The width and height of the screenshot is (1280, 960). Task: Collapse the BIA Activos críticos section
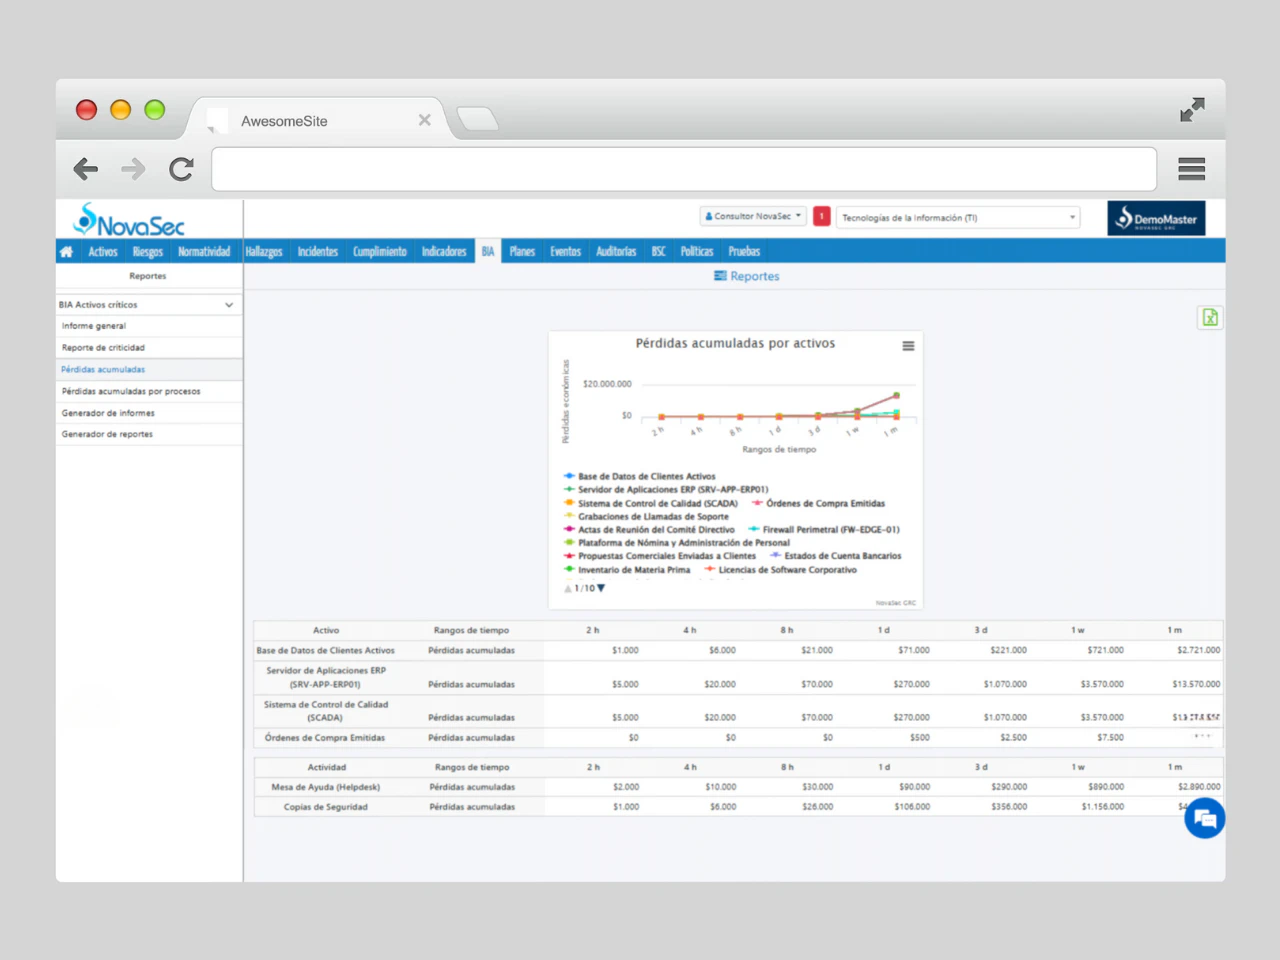(x=229, y=304)
